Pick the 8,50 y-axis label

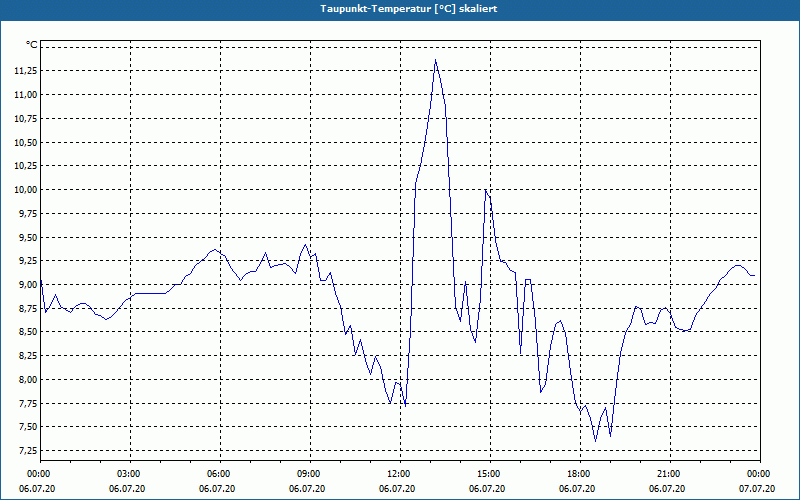point(28,332)
